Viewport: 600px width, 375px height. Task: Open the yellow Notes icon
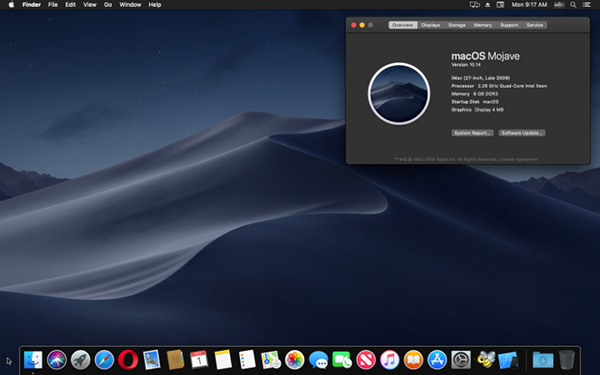tap(223, 360)
